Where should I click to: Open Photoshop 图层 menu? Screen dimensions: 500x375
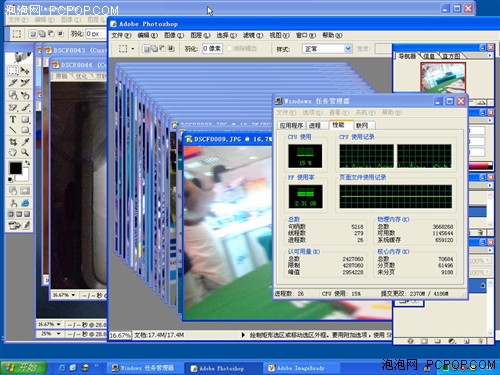[200, 35]
